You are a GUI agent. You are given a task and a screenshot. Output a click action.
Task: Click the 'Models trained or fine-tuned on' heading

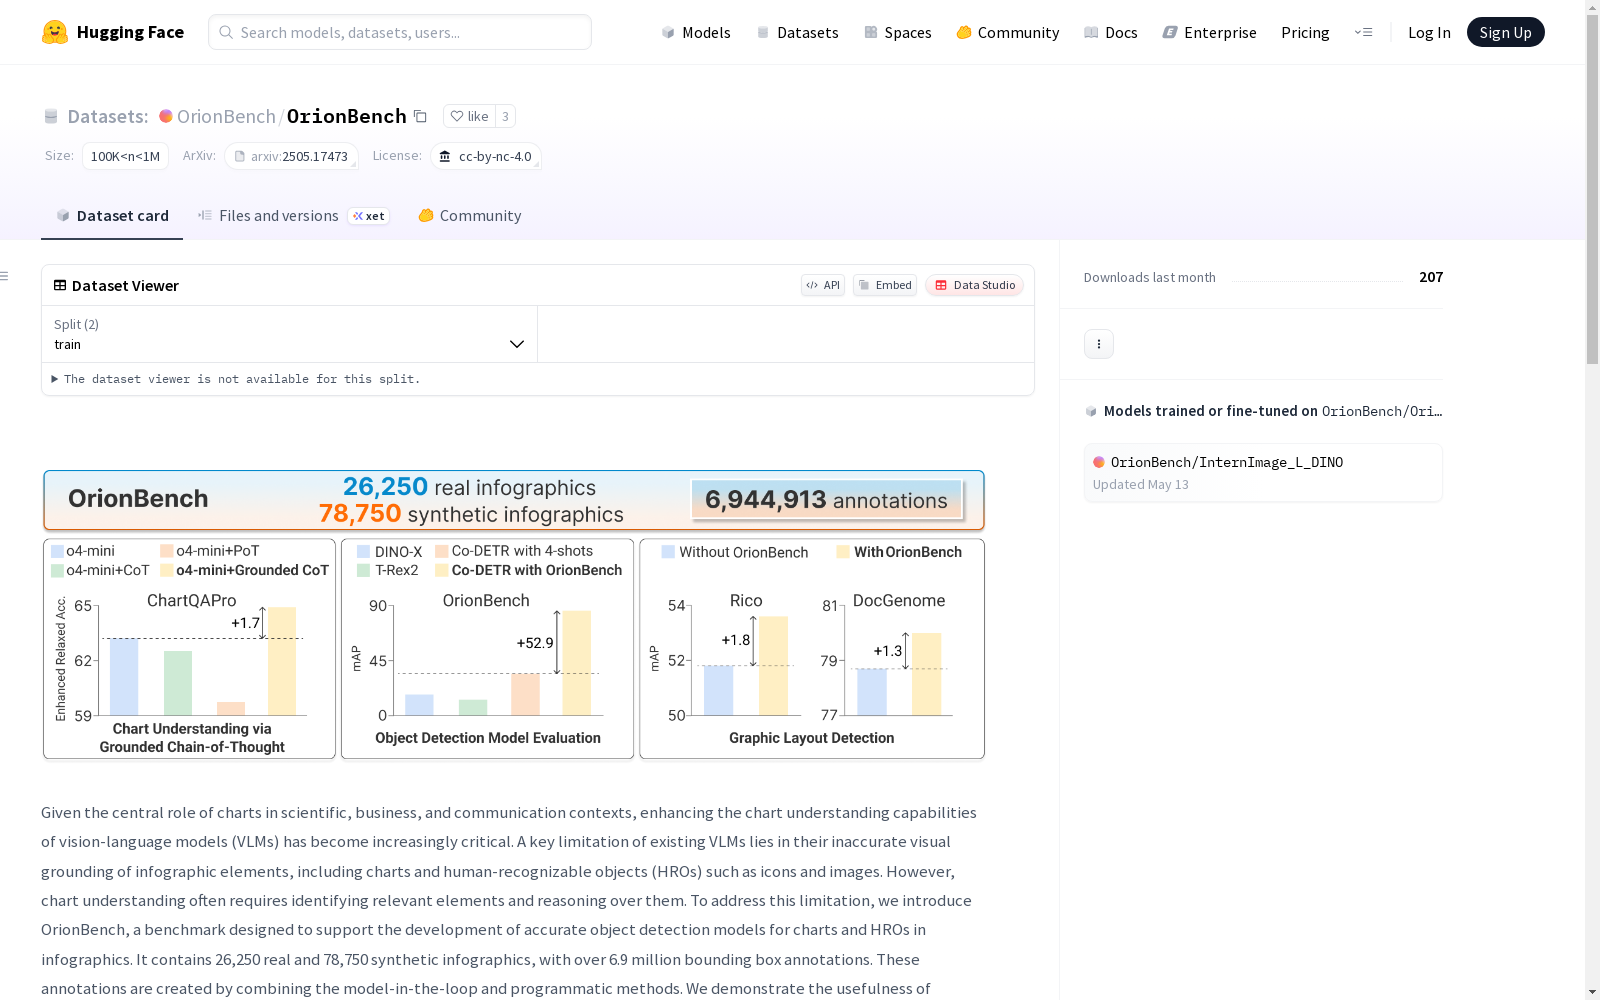tap(1211, 411)
